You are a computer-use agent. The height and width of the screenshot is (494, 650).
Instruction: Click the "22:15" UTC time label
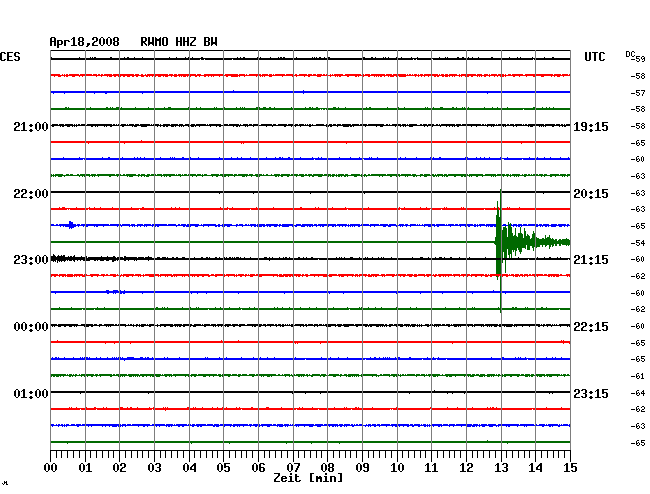point(591,327)
